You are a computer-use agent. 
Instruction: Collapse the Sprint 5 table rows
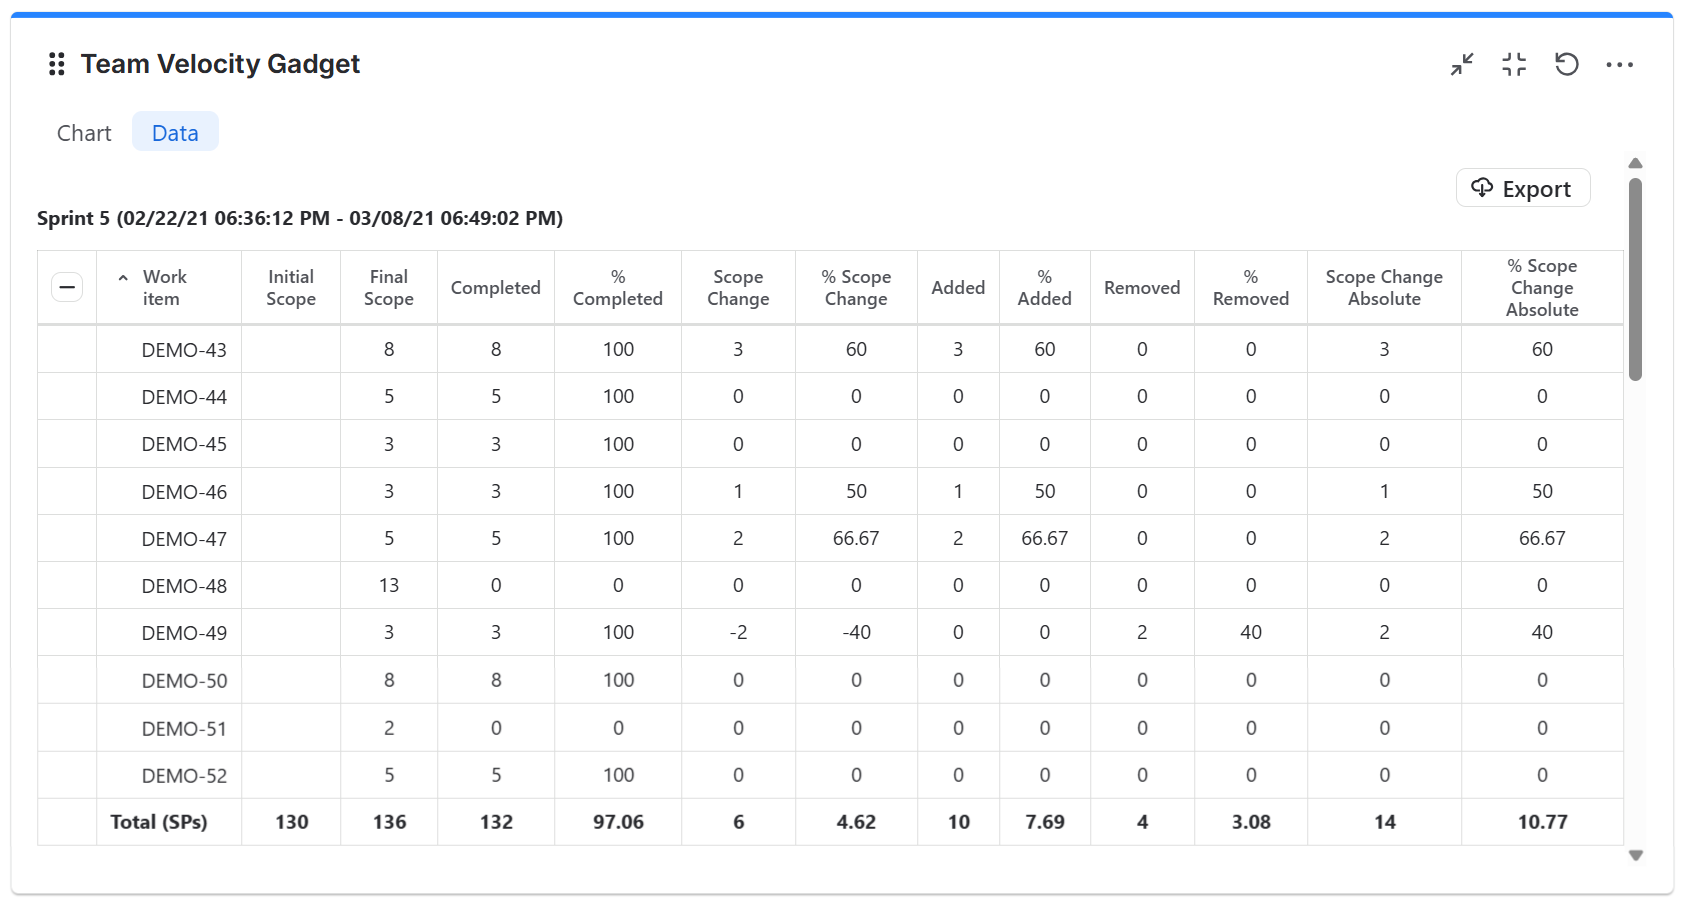click(67, 287)
